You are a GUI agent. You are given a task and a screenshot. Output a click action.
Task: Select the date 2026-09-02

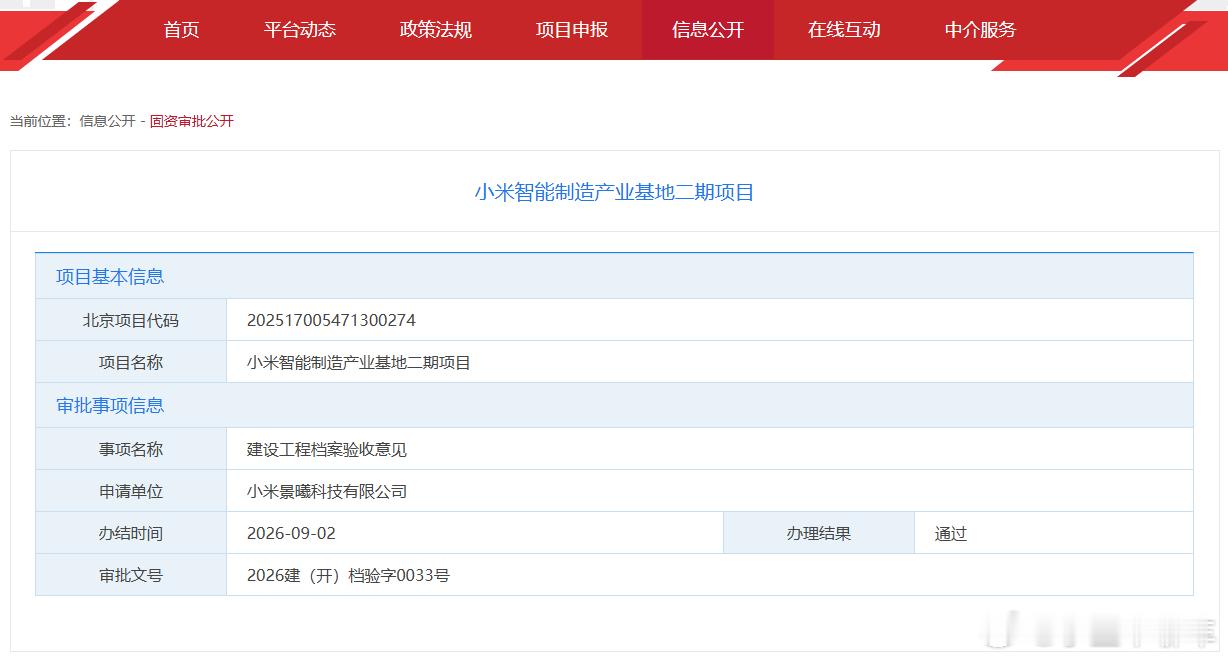(x=291, y=533)
